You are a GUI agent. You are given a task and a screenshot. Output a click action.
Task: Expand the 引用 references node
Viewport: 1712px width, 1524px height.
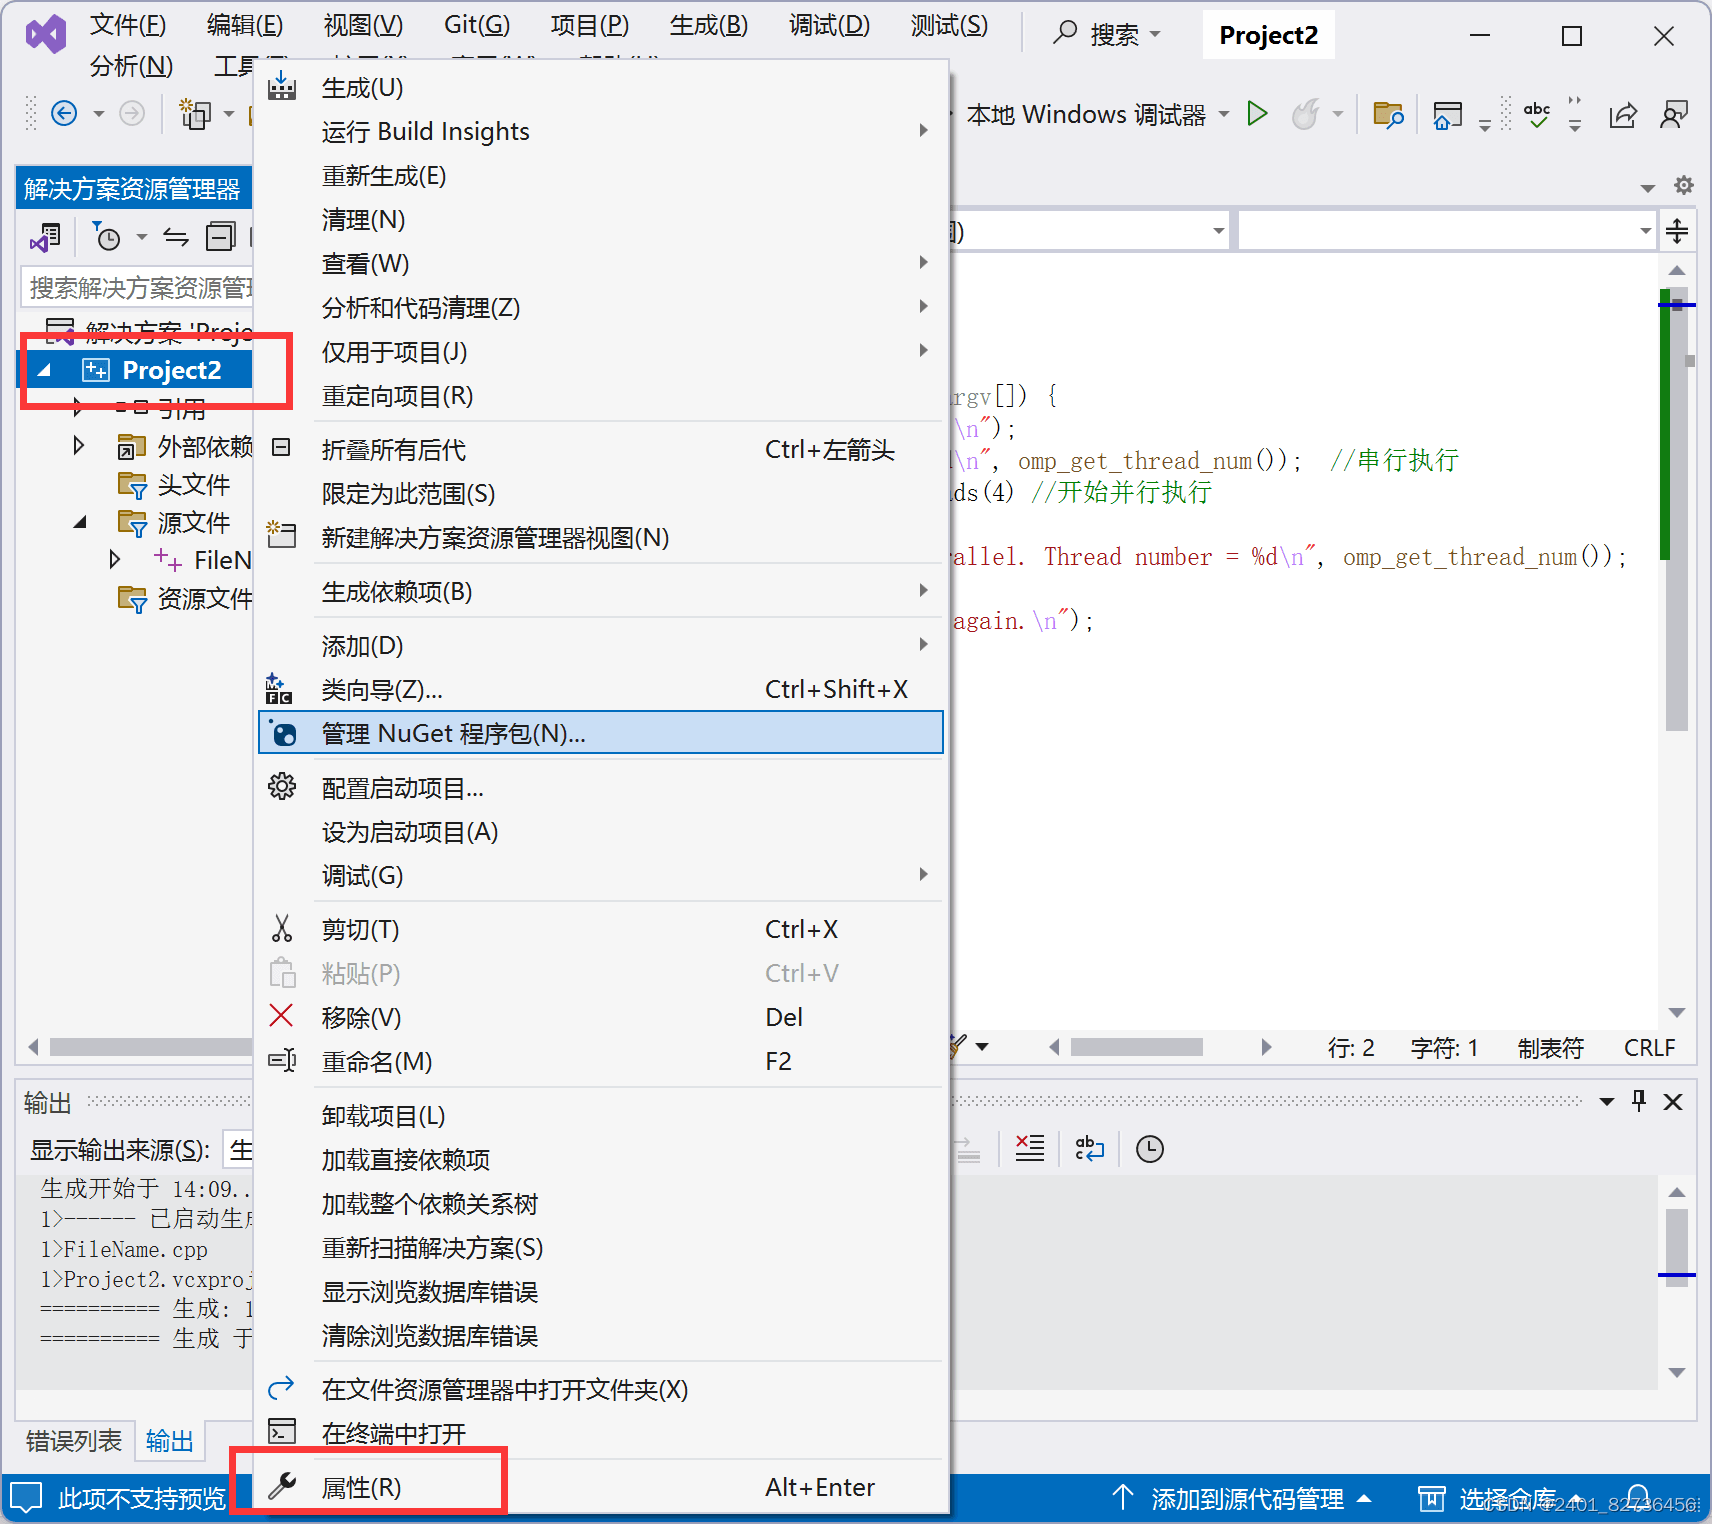[78, 407]
